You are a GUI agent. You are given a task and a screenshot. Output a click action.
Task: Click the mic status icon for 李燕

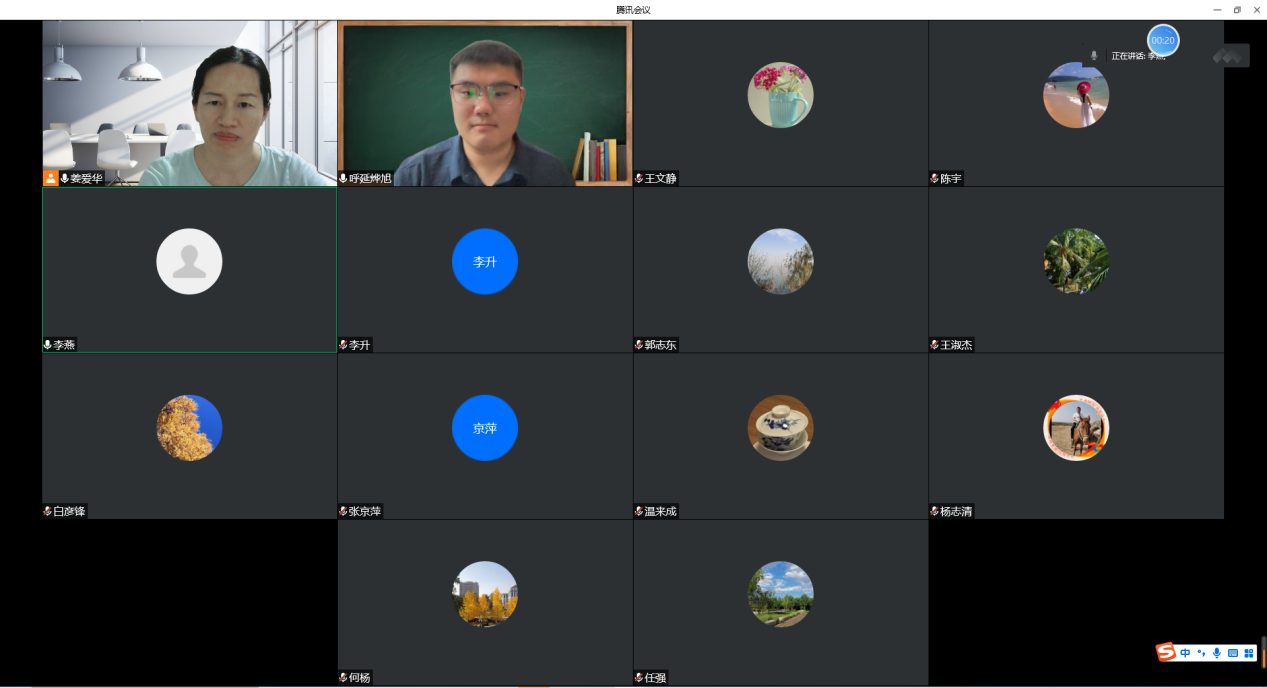click(x=48, y=345)
